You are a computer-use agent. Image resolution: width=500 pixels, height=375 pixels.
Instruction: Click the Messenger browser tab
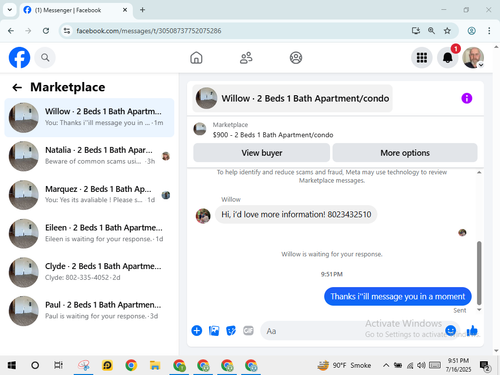(x=76, y=10)
